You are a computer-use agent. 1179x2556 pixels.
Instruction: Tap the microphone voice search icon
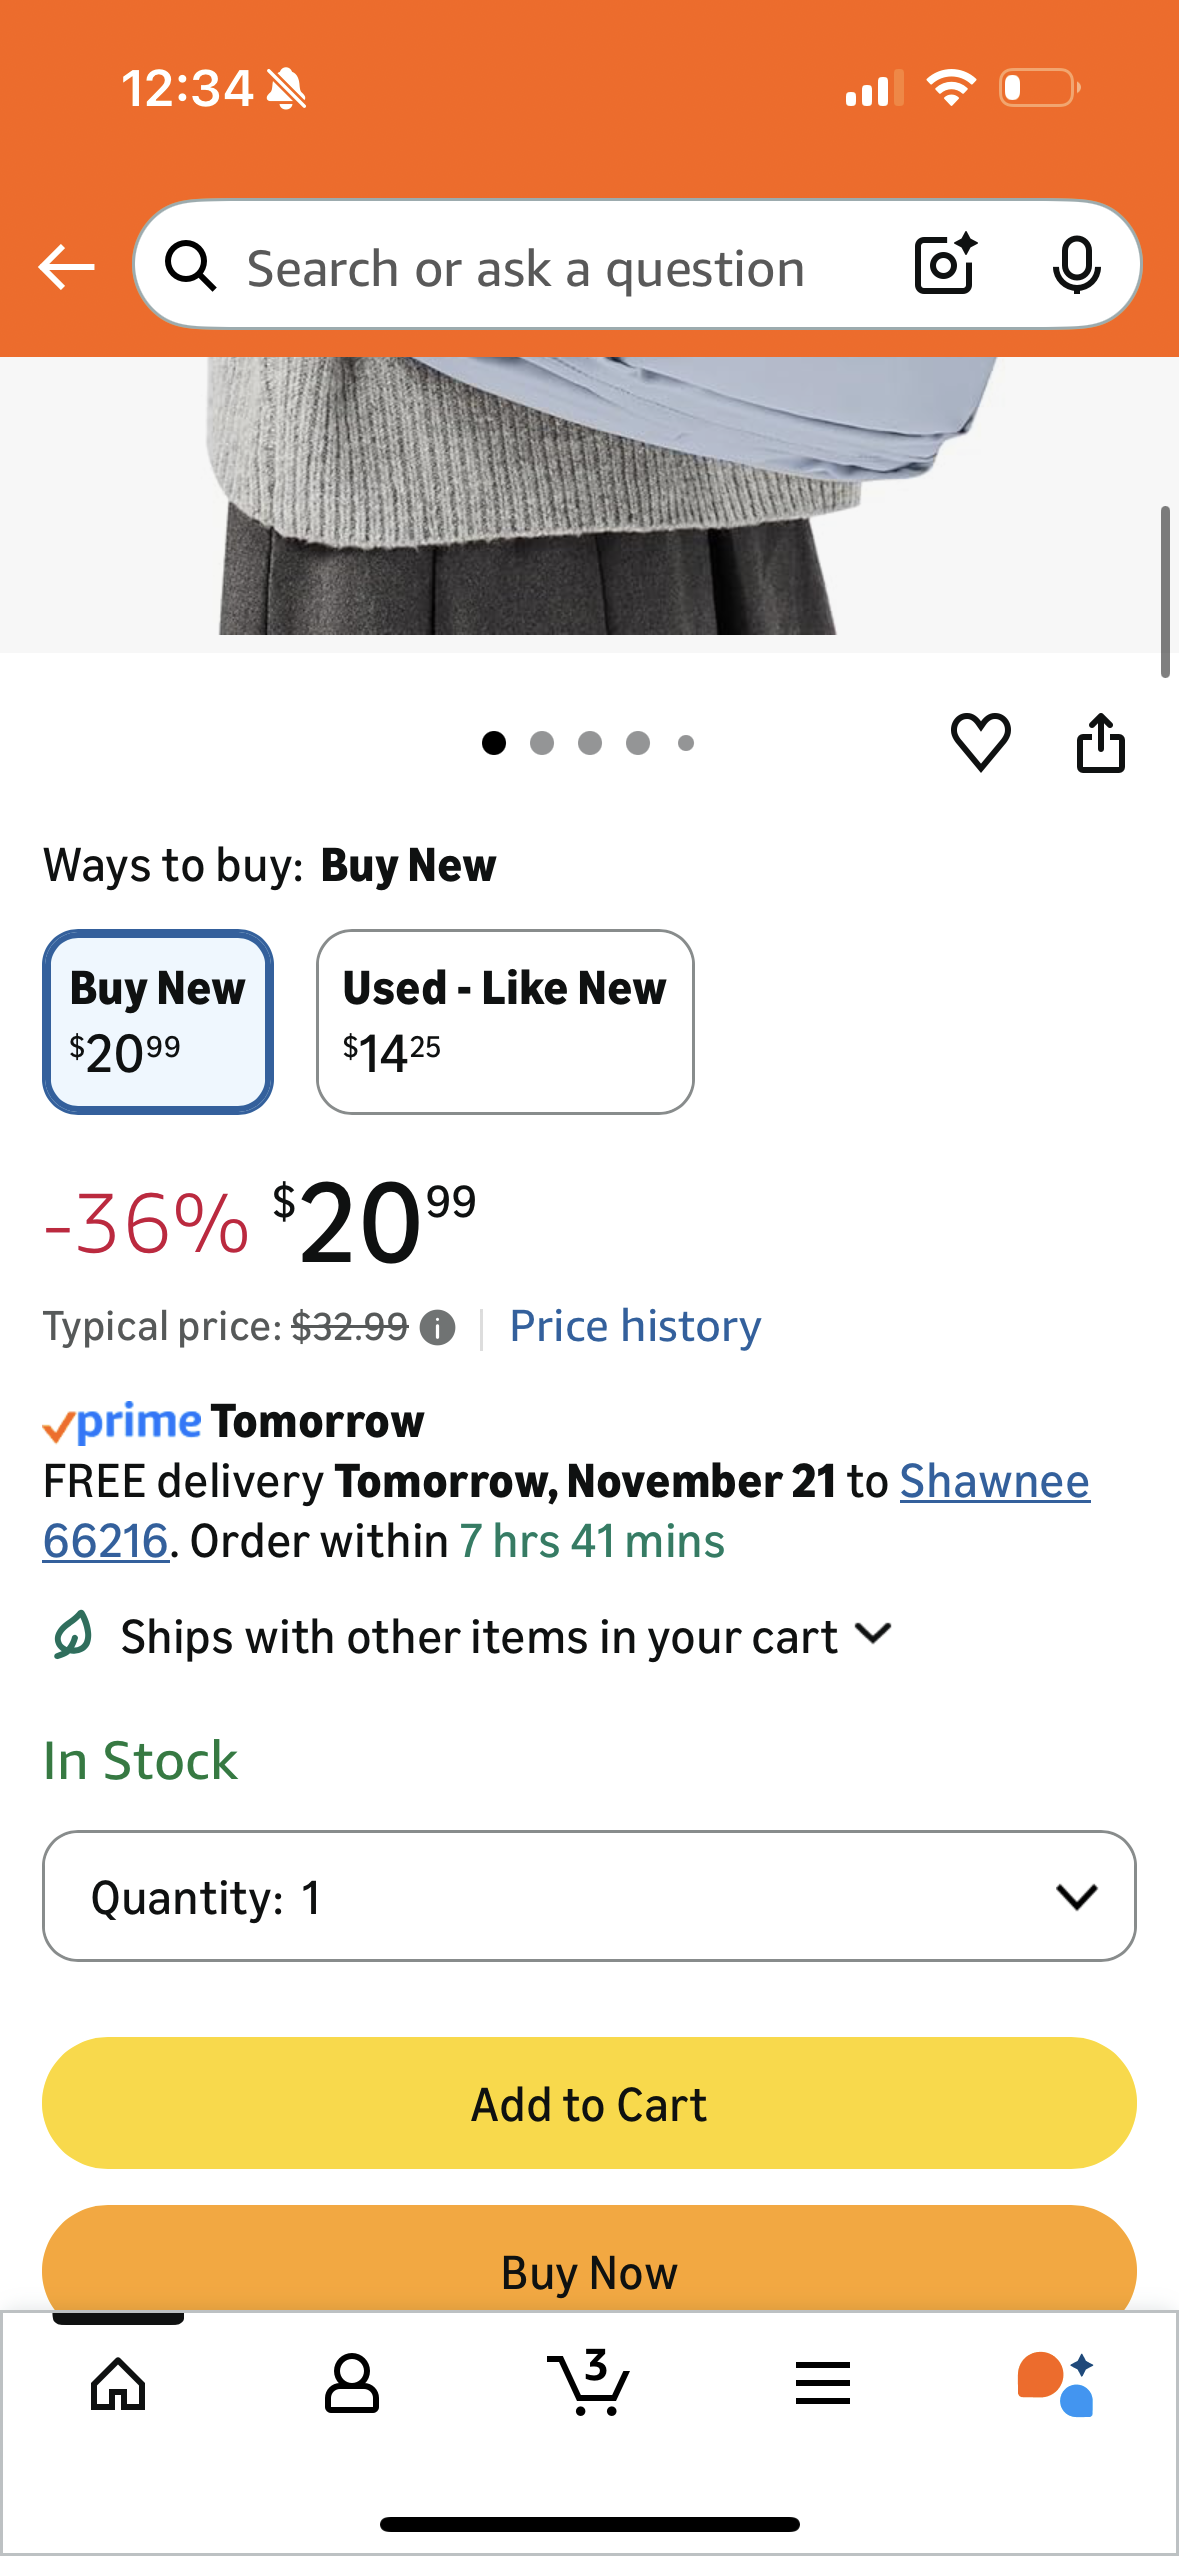pyautogui.click(x=1076, y=265)
